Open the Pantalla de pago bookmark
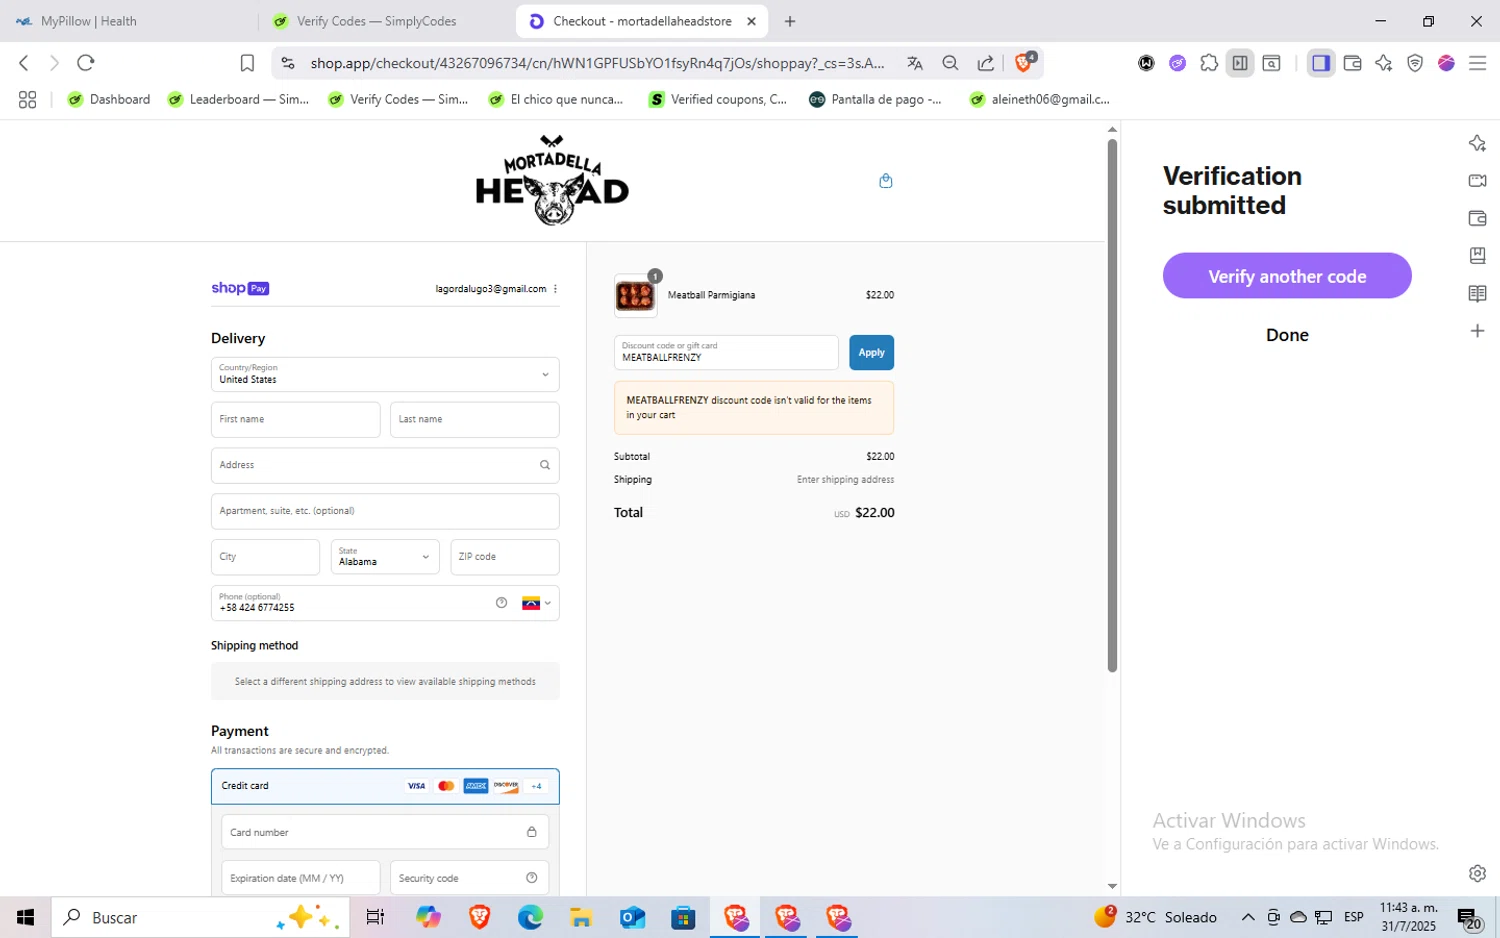The width and height of the screenshot is (1500, 938). [875, 99]
